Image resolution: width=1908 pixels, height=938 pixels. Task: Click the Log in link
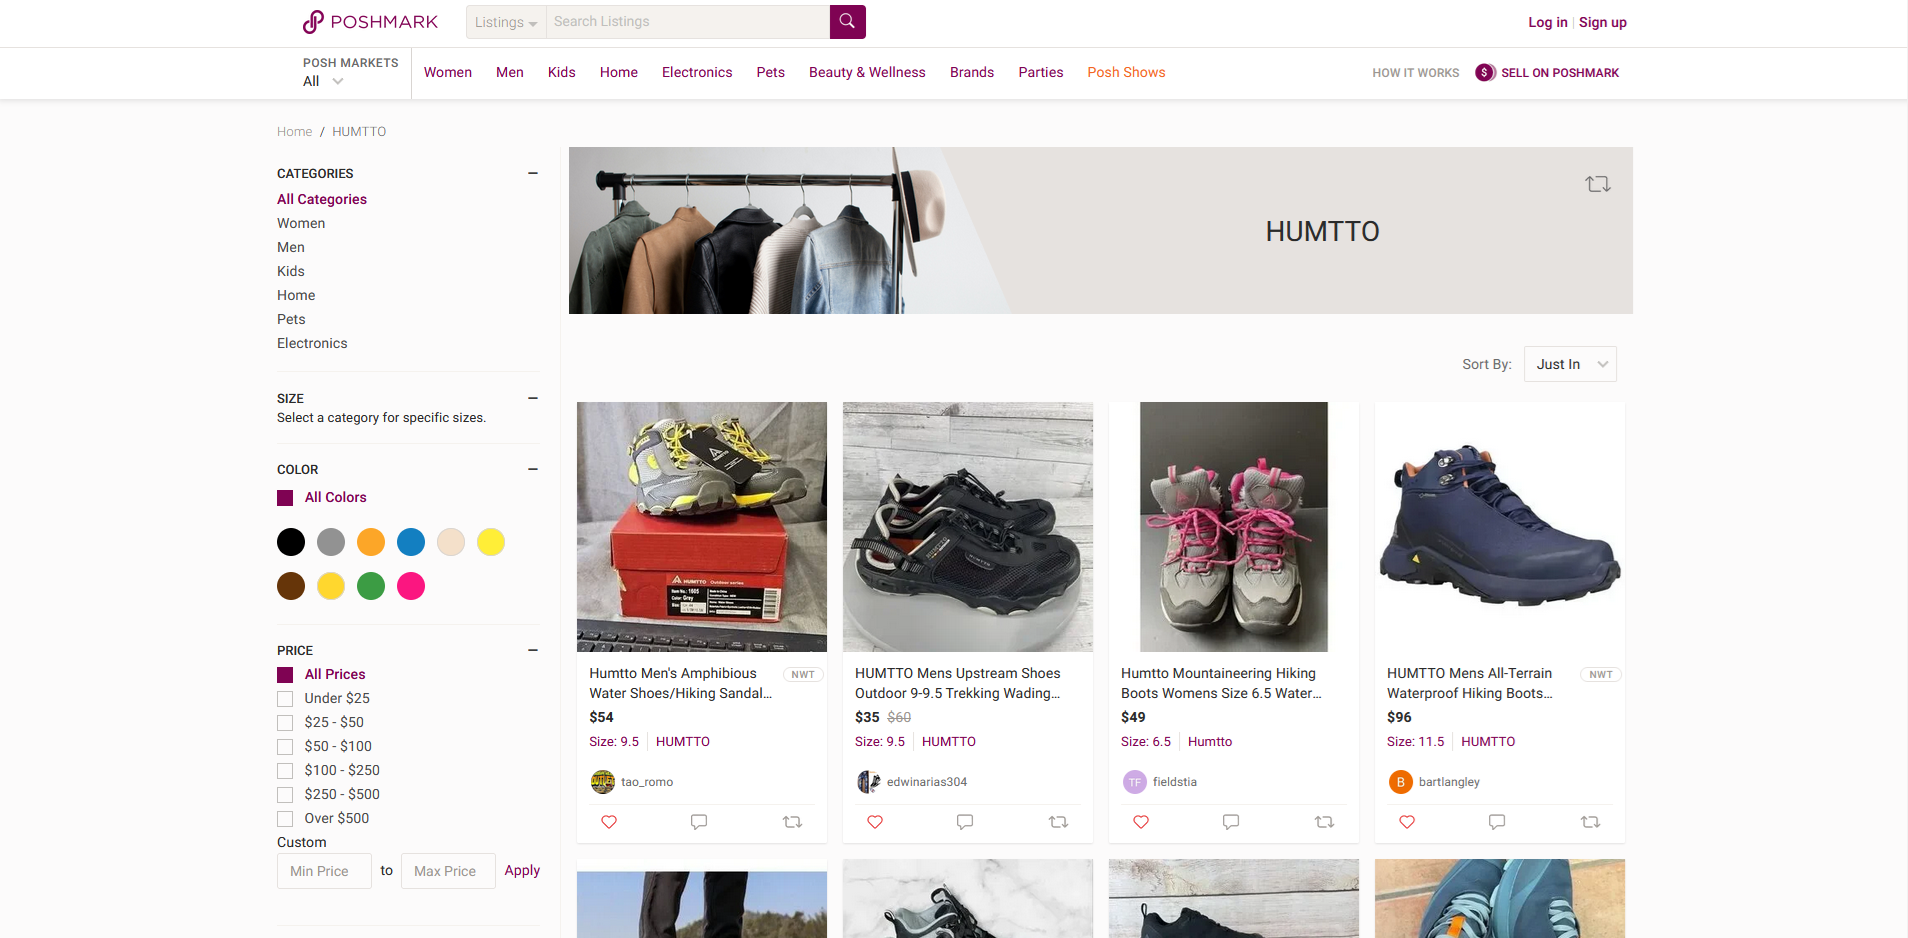tap(1547, 22)
